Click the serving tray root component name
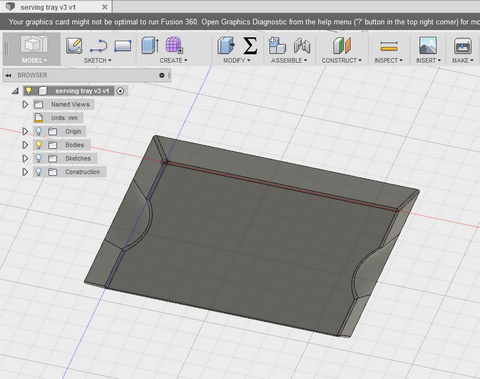 [x=82, y=91]
